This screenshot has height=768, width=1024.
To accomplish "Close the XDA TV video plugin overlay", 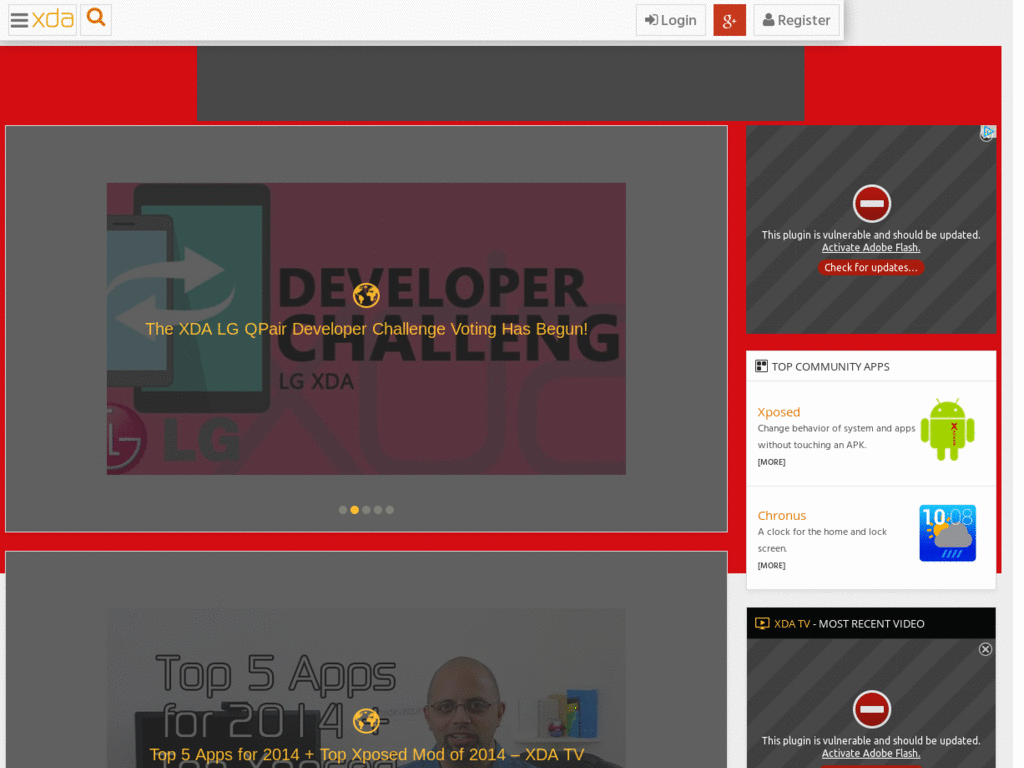I will (x=985, y=649).
